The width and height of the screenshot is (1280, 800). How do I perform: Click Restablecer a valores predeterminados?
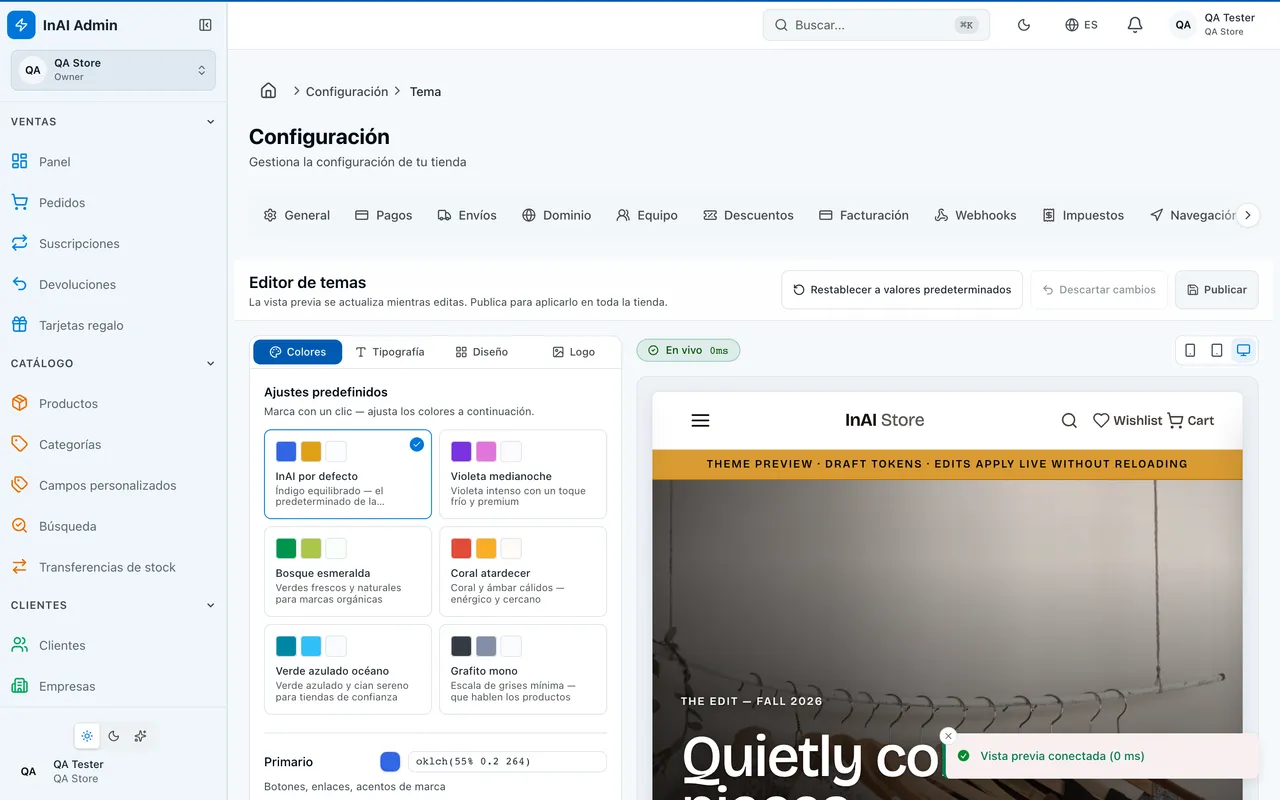[x=902, y=290]
